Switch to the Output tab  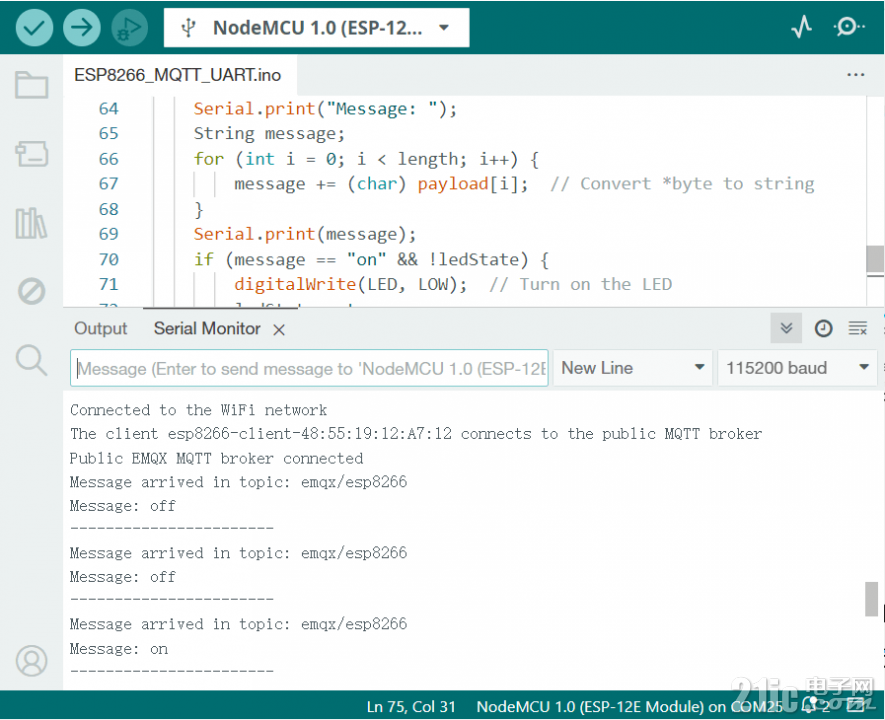tap(100, 328)
